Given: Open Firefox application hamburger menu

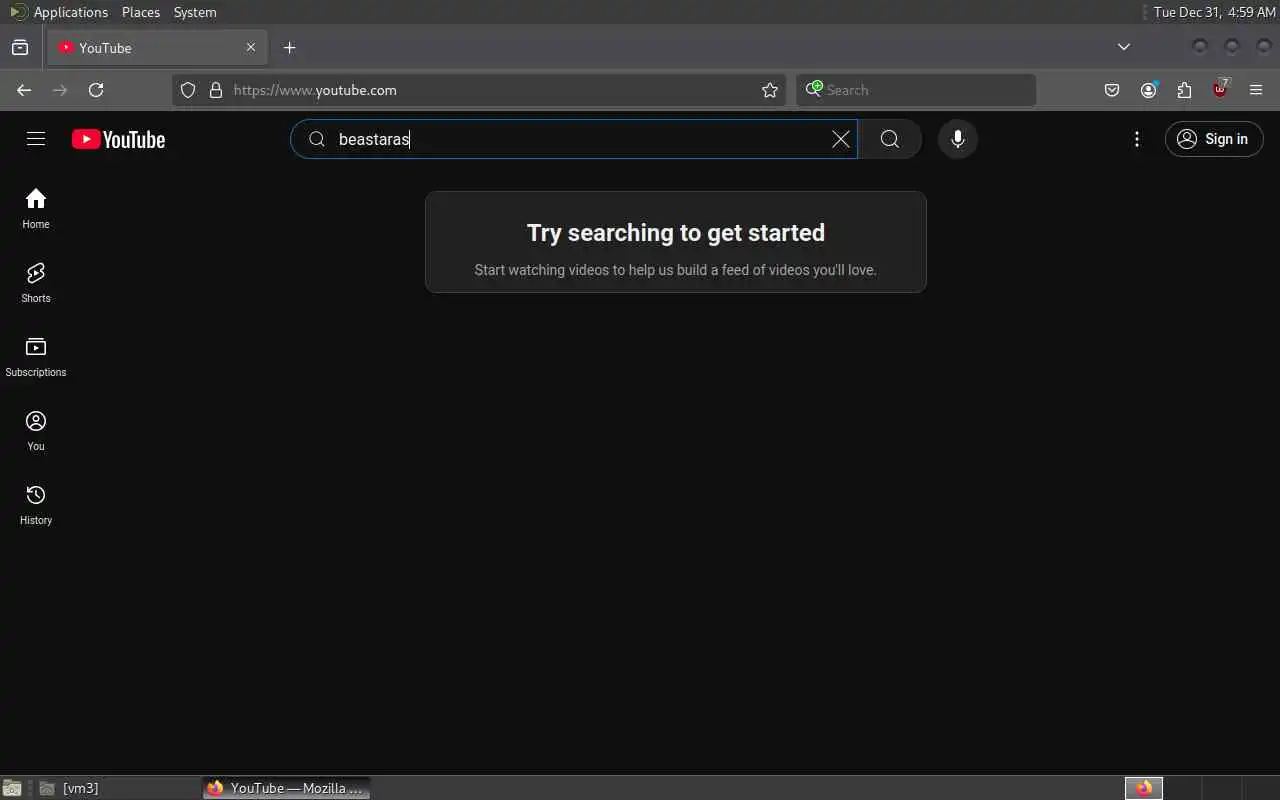Looking at the screenshot, I should [x=1256, y=90].
